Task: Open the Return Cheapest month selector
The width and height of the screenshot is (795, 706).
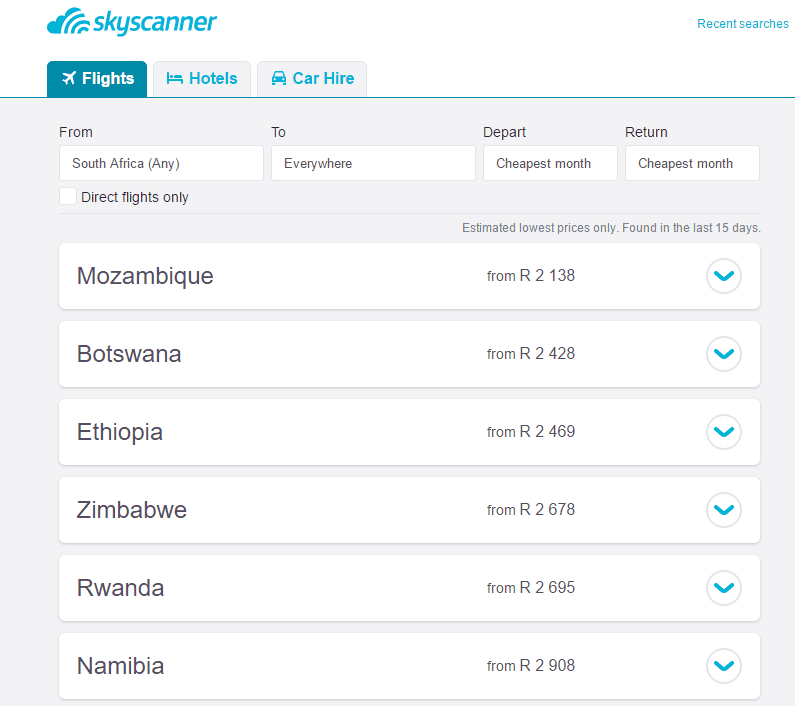Action: [x=692, y=163]
